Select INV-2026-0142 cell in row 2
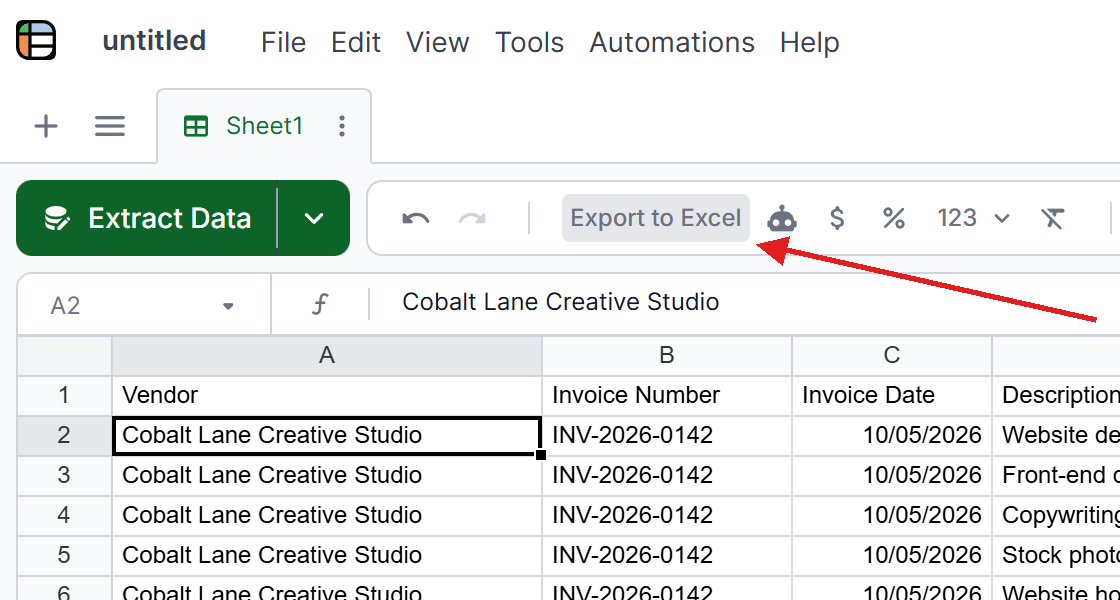The width and height of the screenshot is (1120, 600). pyautogui.click(x=667, y=435)
